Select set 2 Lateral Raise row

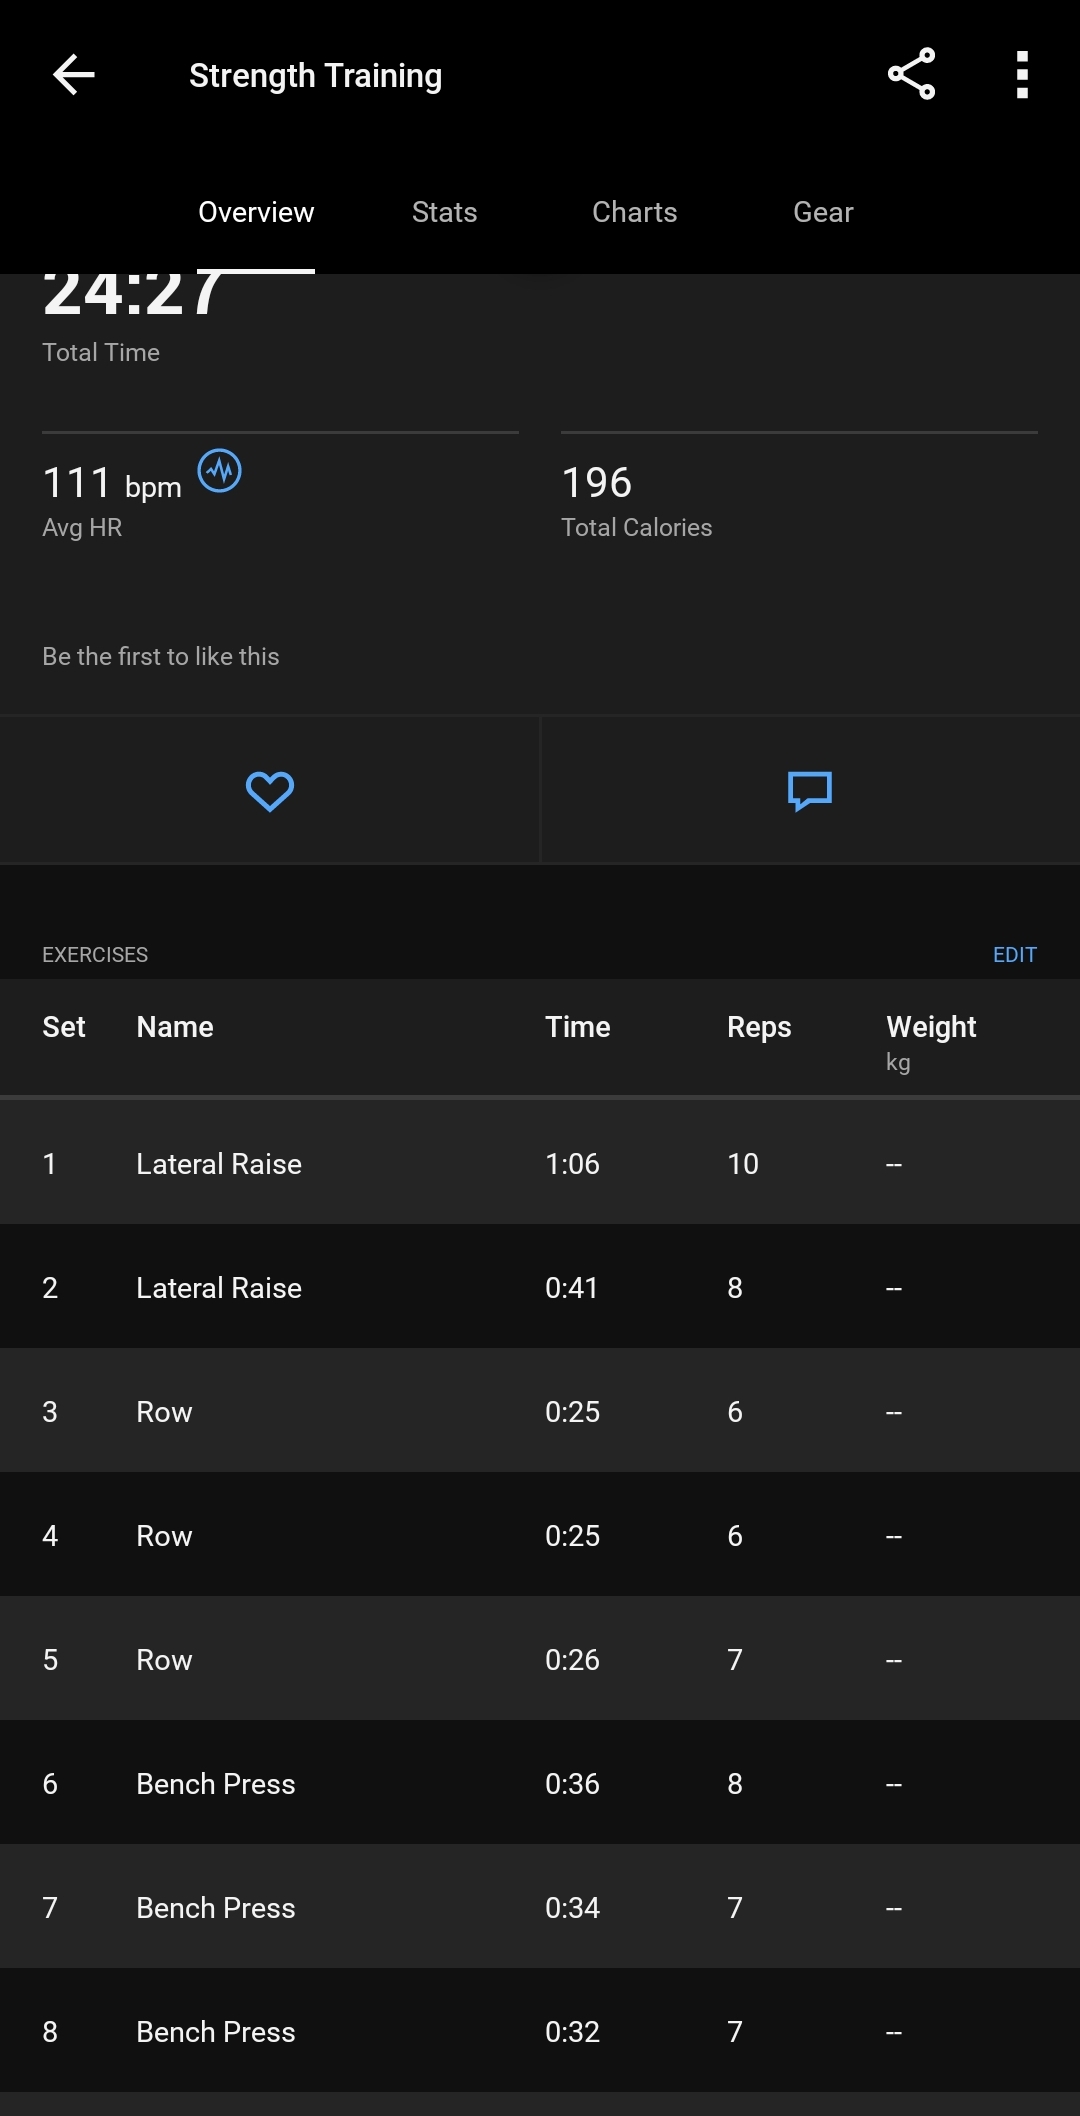540,1287
